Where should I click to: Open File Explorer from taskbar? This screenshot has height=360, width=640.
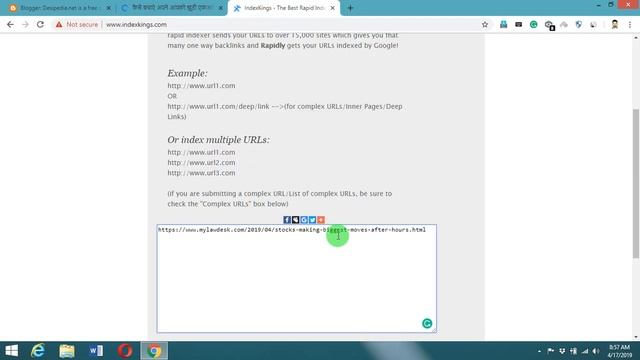click(67, 351)
